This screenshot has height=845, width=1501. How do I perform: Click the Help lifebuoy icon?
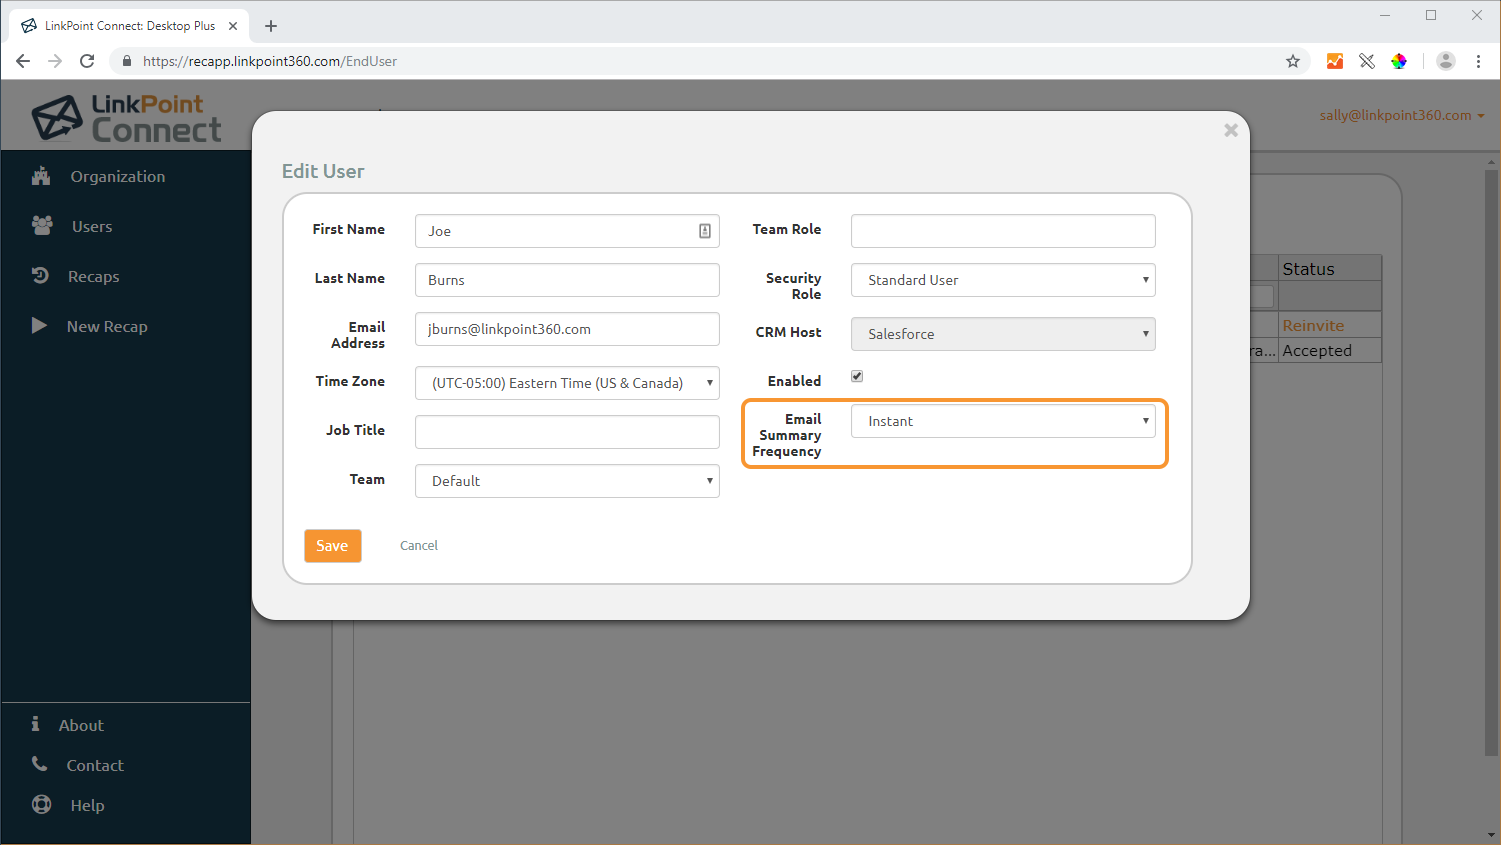(41, 804)
